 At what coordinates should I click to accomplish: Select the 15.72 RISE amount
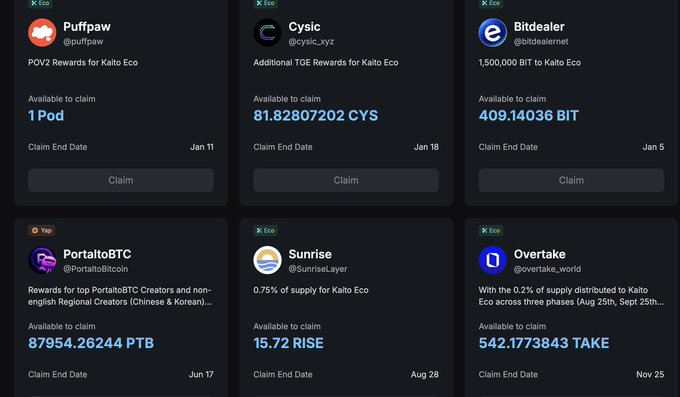point(288,343)
